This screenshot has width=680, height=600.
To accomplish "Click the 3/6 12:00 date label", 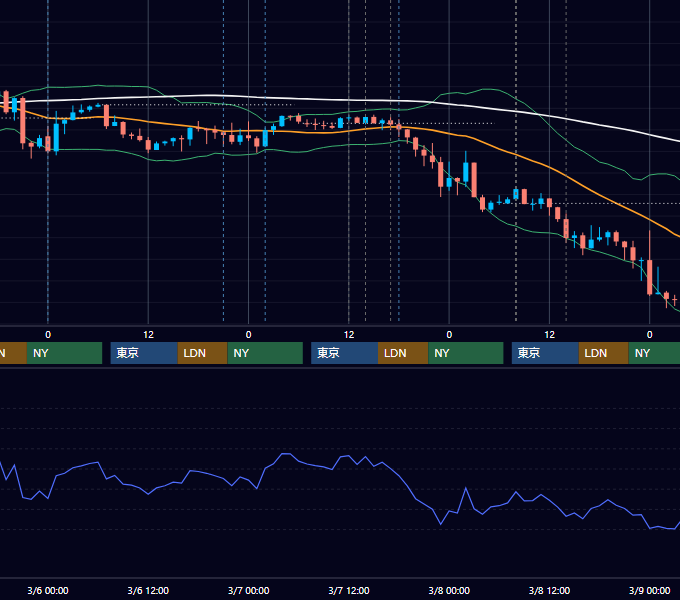I will click(x=148, y=590).
